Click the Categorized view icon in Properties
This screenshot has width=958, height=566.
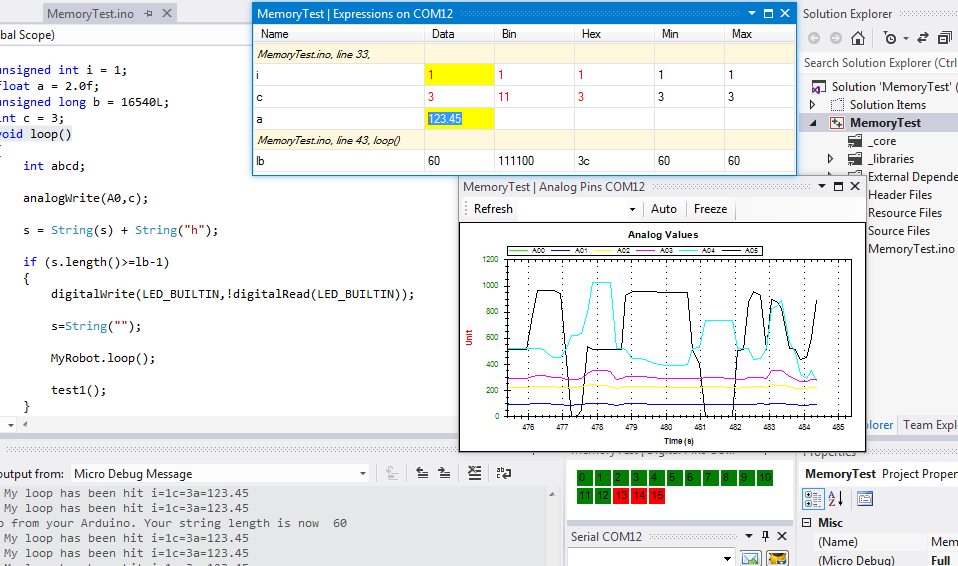813,499
